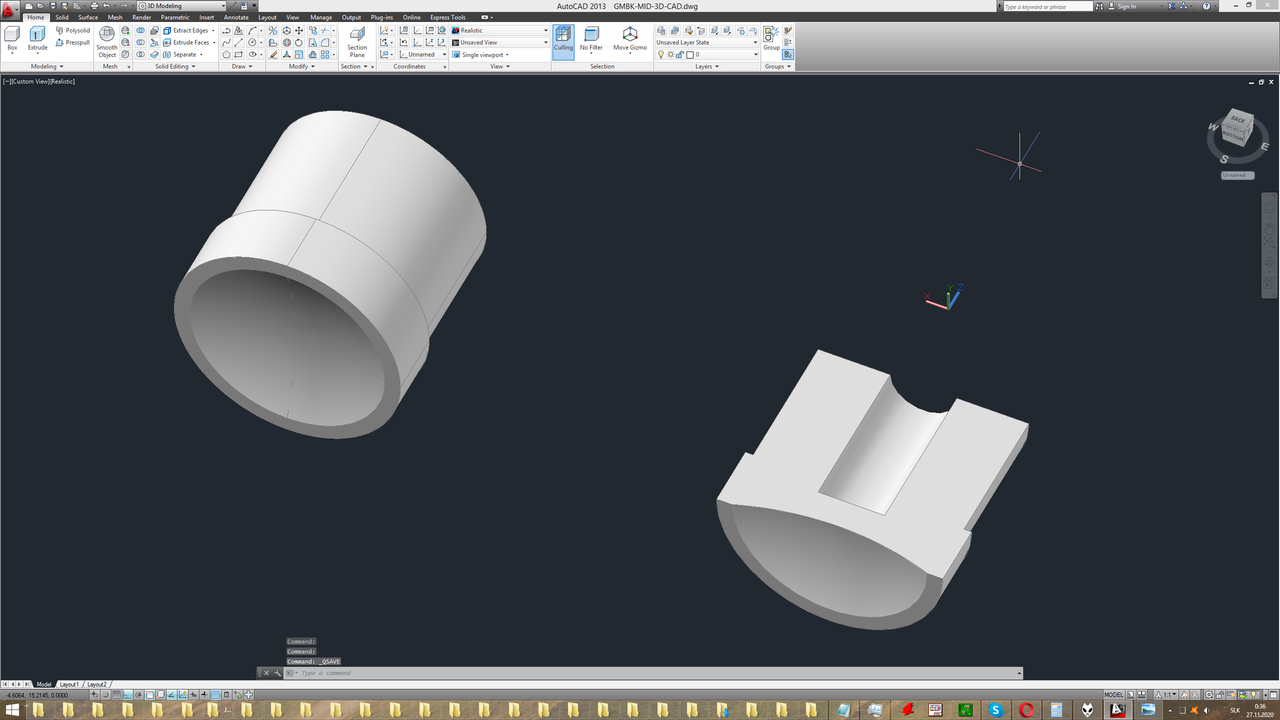The image size is (1280, 720).
Task: Click the Smooth Object mesh tool
Action: click(x=107, y=43)
